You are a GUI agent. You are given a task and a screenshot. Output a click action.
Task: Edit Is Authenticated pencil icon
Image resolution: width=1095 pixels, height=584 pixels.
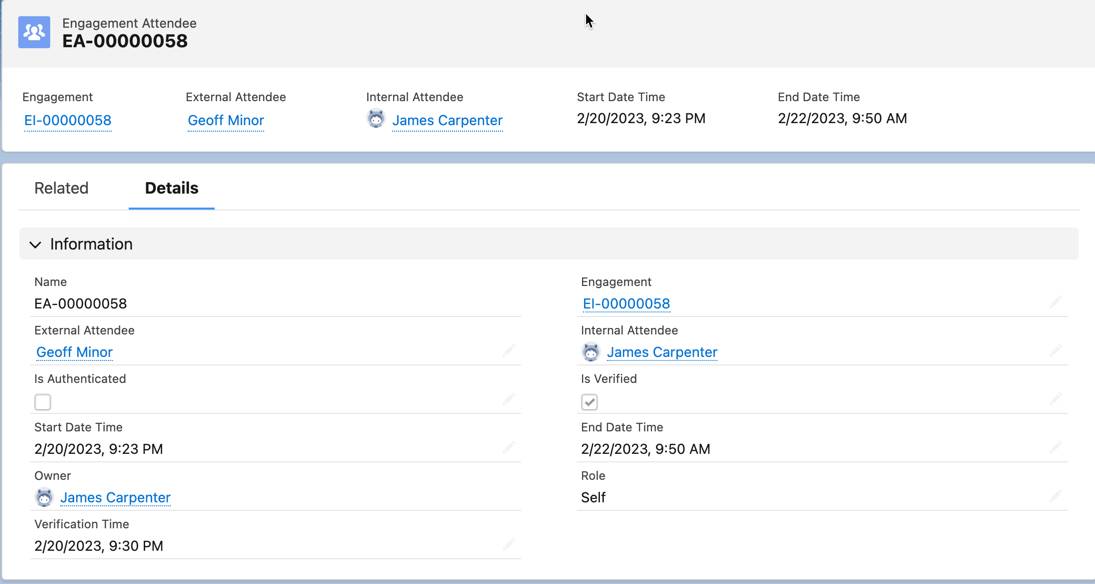click(508, 400)
